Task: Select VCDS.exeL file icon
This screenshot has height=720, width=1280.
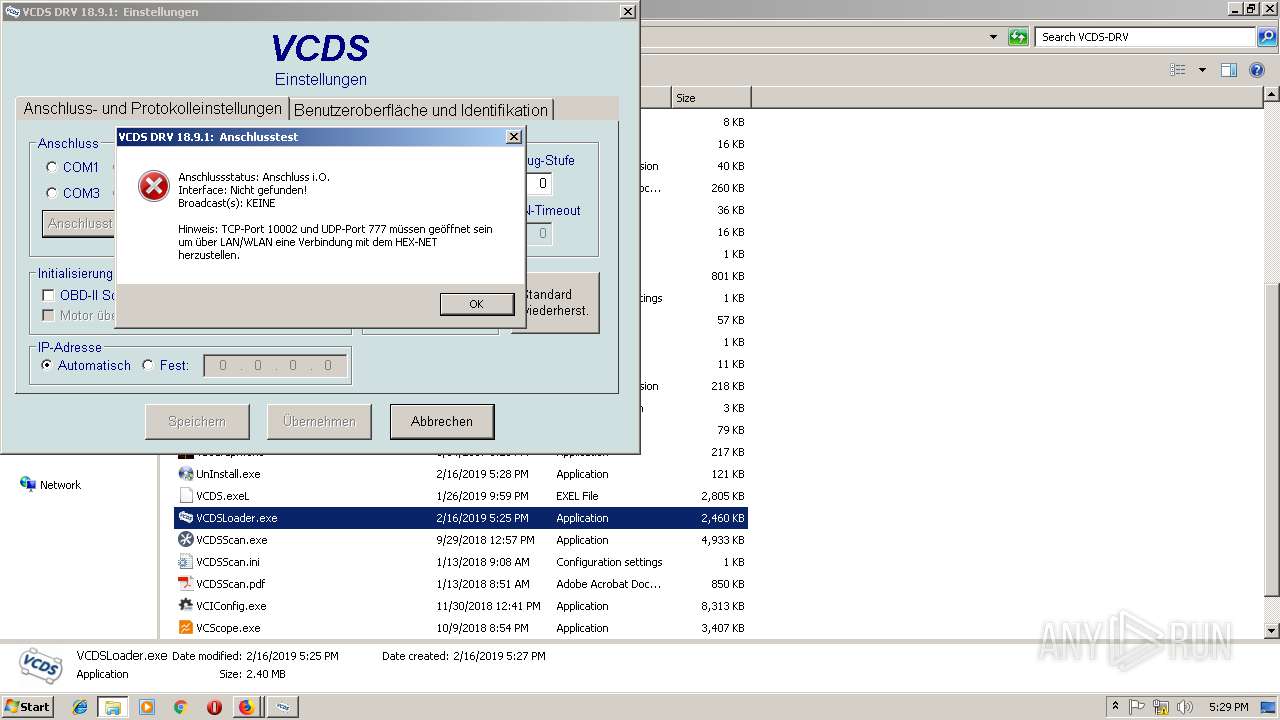Action: click(x=186, y=496)
